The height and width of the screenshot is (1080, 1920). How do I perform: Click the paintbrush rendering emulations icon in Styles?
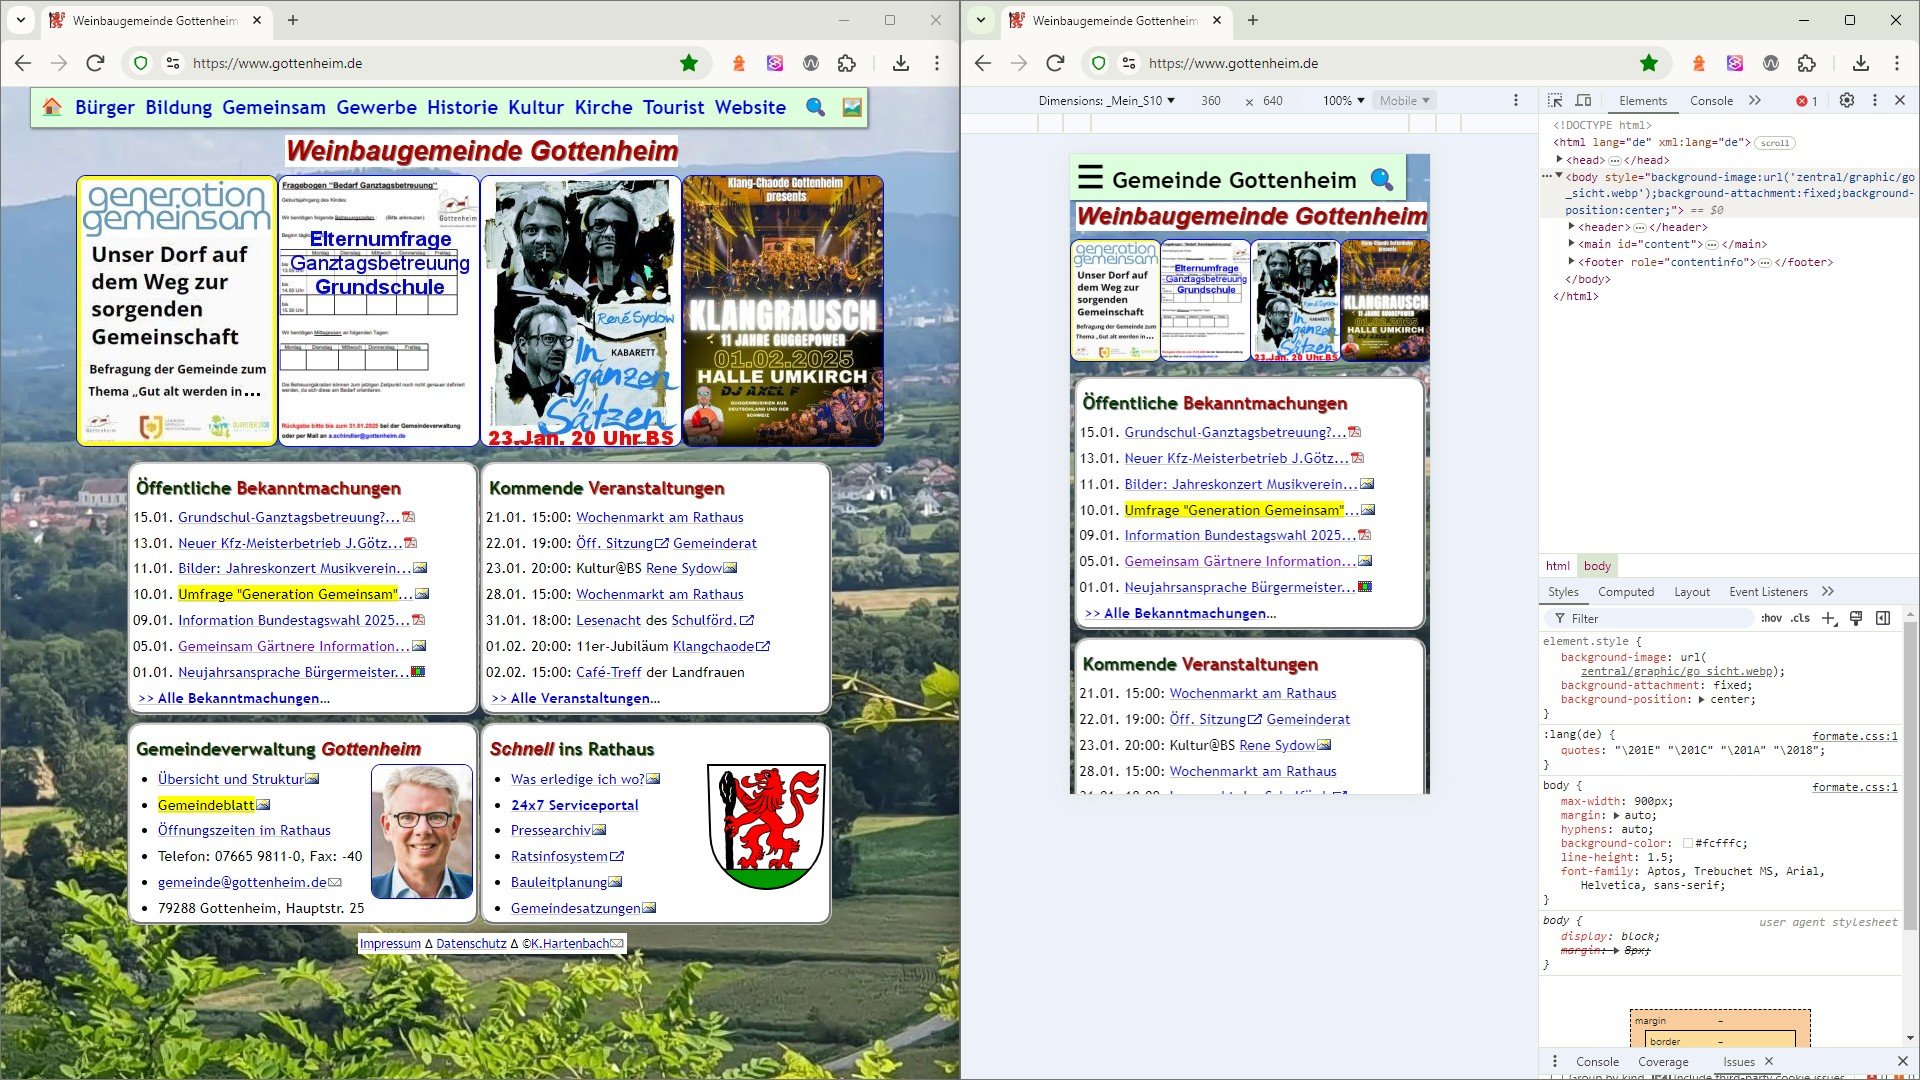tap(1856, 618)
